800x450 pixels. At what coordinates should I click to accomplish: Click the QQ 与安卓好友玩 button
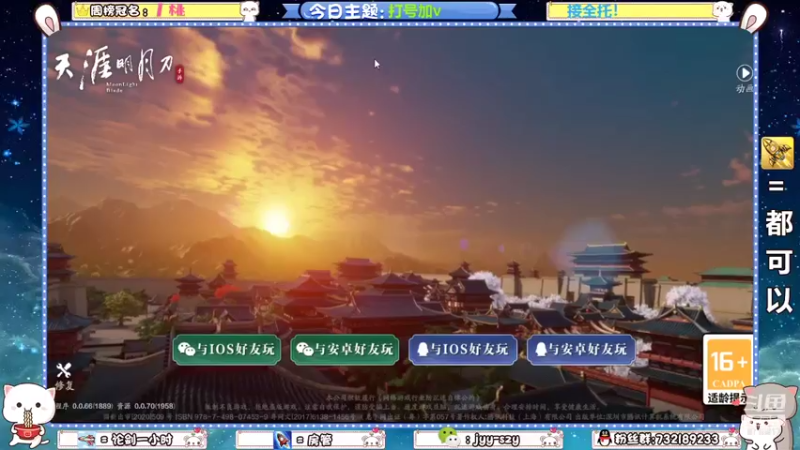click(x=581, y=349)
